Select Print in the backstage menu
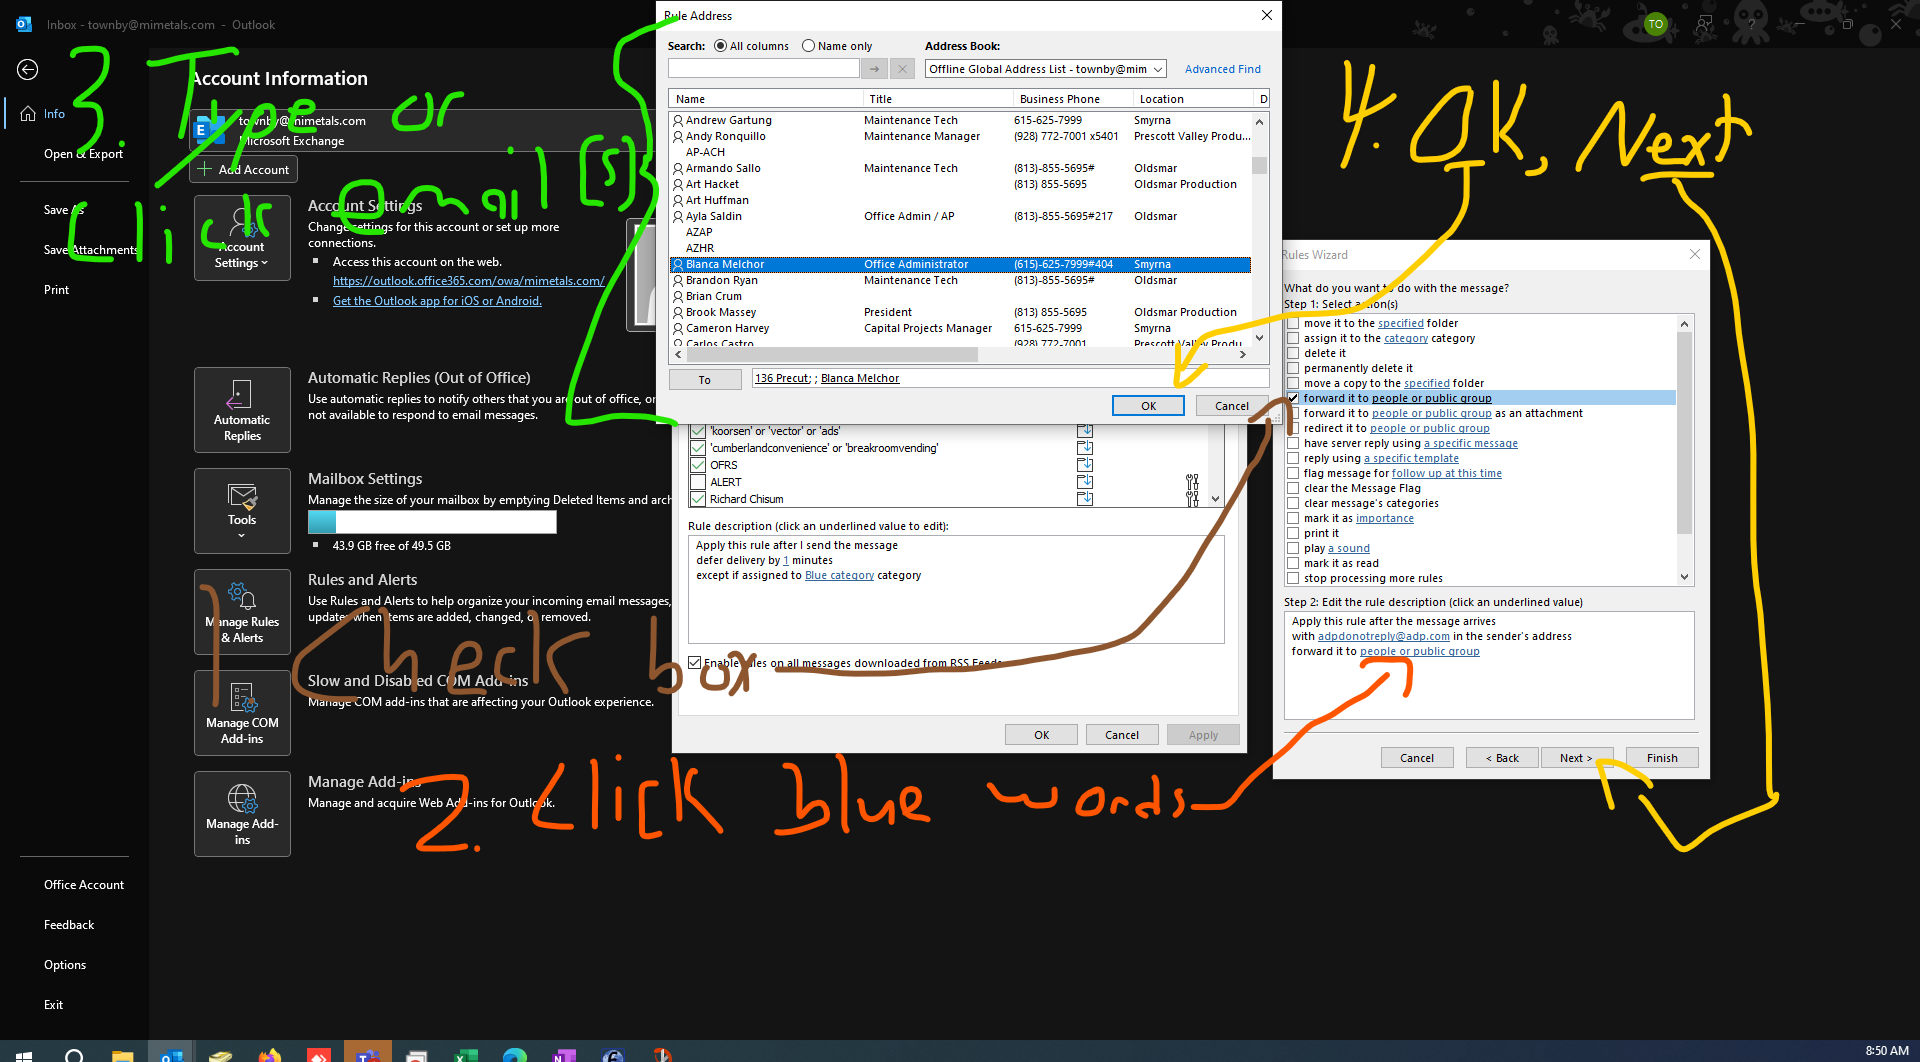This screenshot has width=1920, height=1062. pyautogui.click(x=56, y=290)
